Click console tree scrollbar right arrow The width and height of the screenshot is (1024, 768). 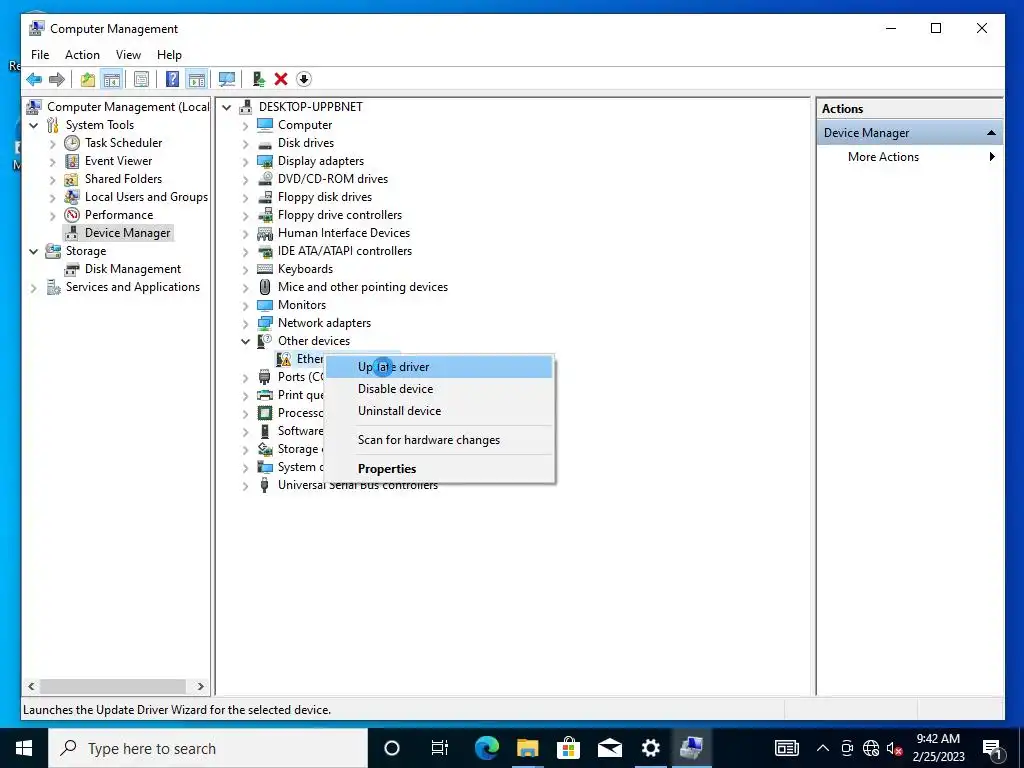pos(200,686)
